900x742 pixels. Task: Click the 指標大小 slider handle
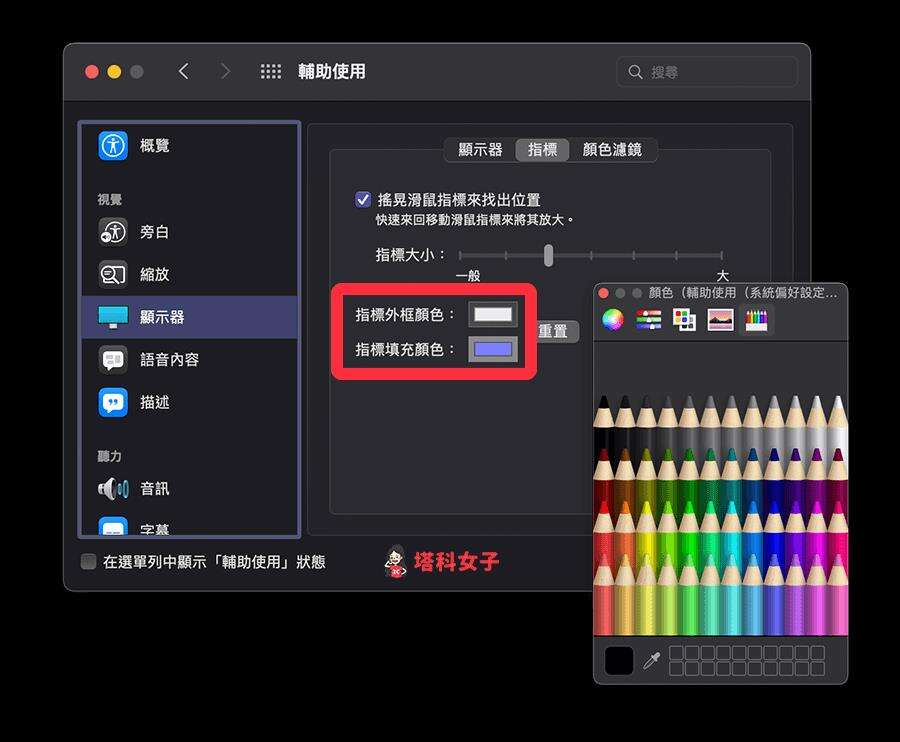[549, 255]
